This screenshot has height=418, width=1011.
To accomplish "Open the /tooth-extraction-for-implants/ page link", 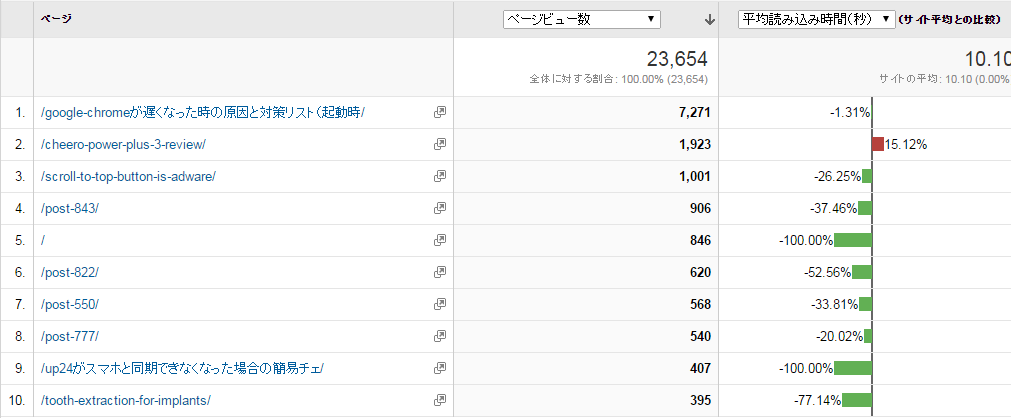I will (126, 401).
